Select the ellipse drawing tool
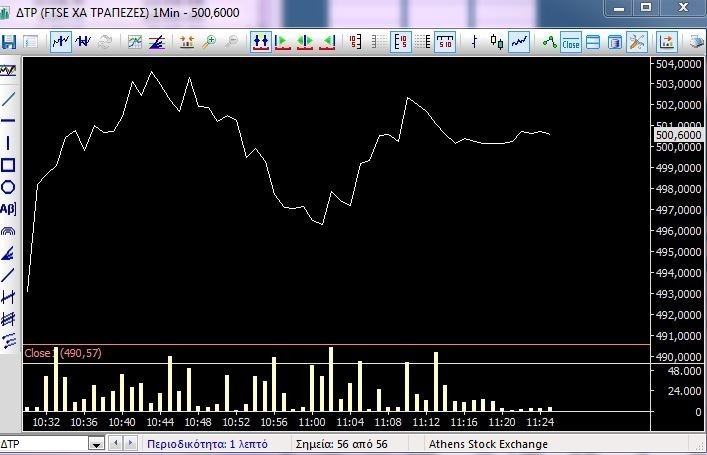 9,187
